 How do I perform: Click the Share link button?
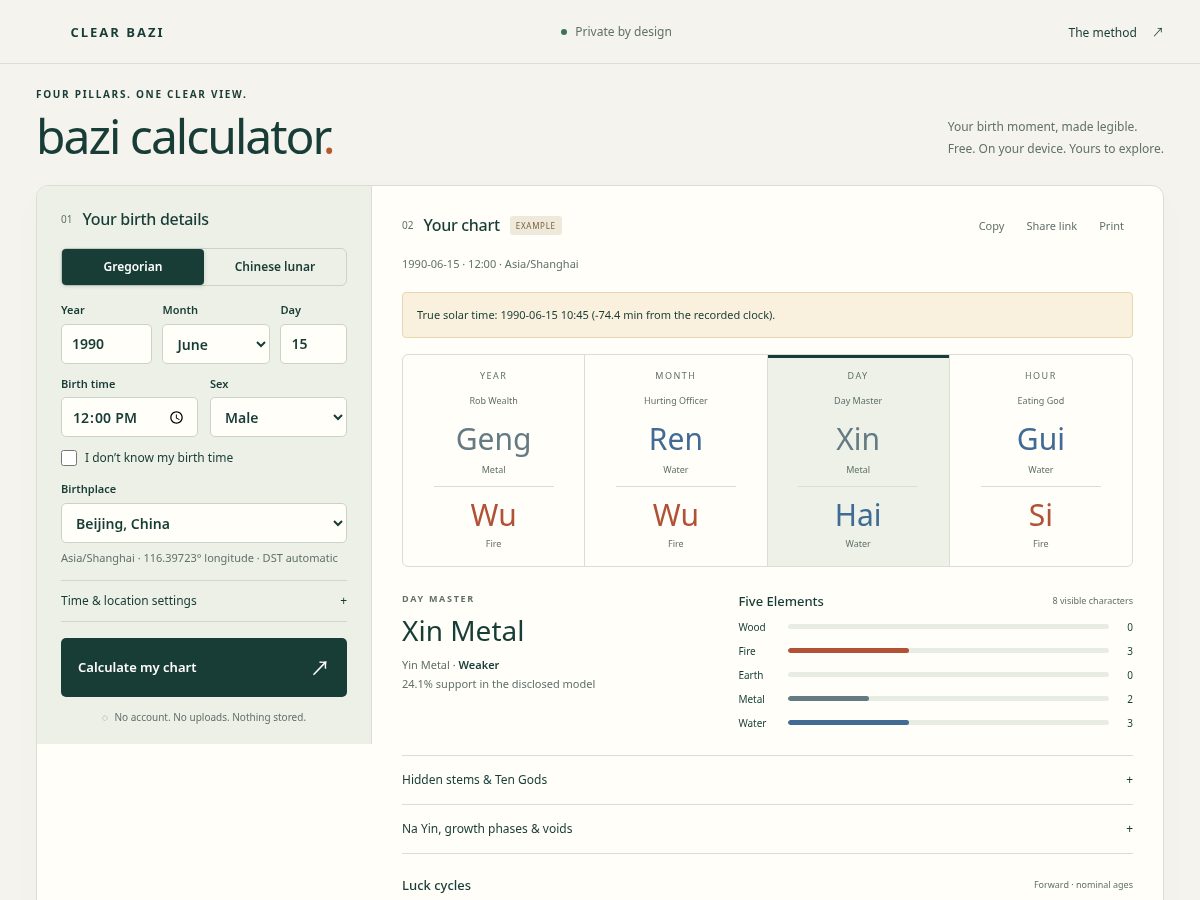tap(1051, 226)
